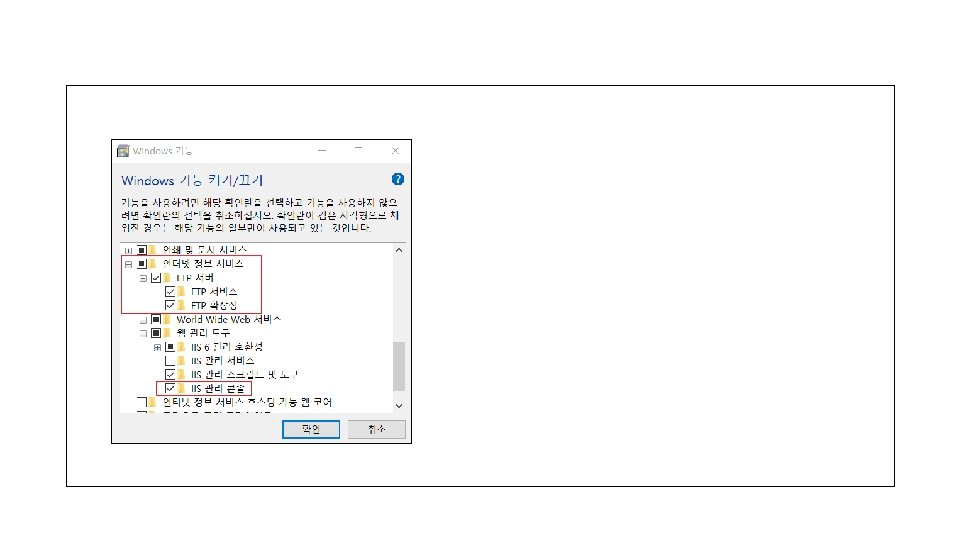The width and height of the screenshot is (960, 540).
Task: Click the folder icon beside IIS 6 관리 호환성
Action: [181, 347]
